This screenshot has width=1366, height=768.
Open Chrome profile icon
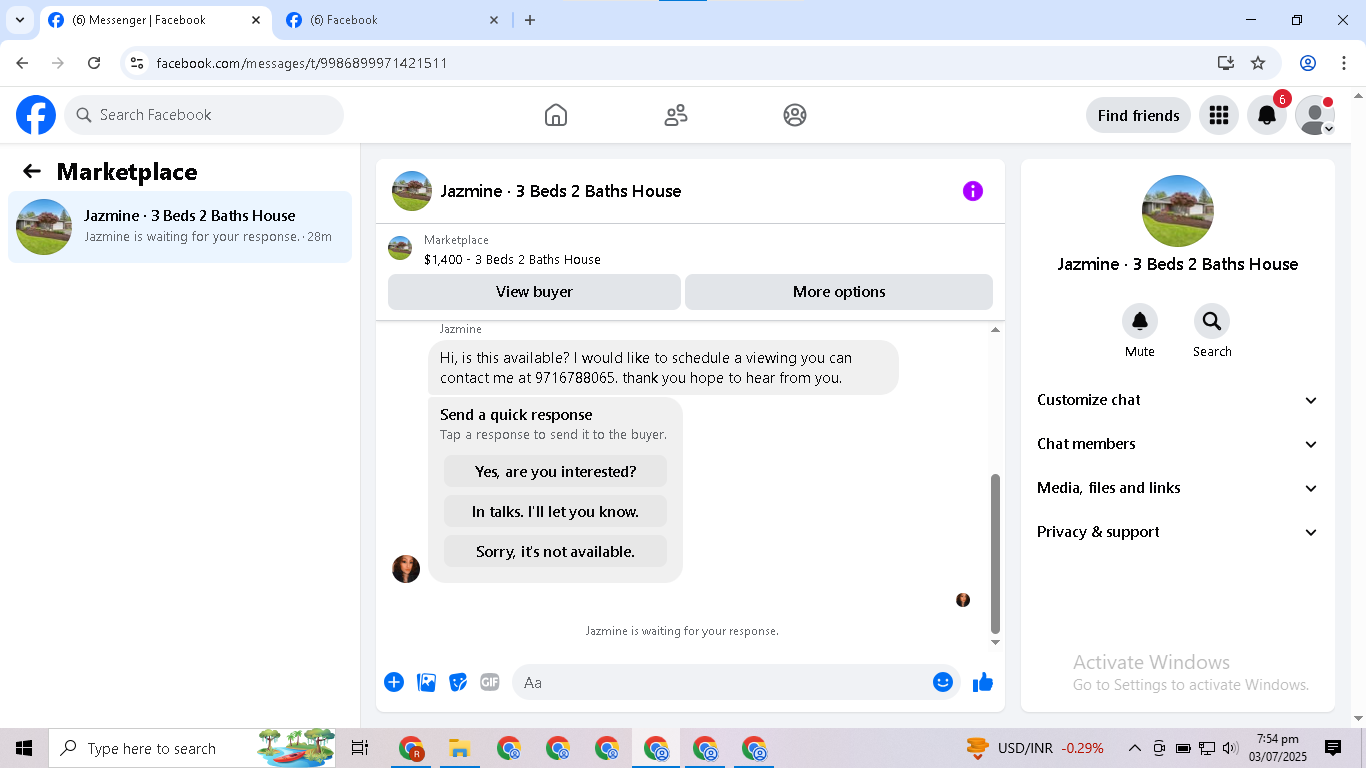tap(1308, 63)
